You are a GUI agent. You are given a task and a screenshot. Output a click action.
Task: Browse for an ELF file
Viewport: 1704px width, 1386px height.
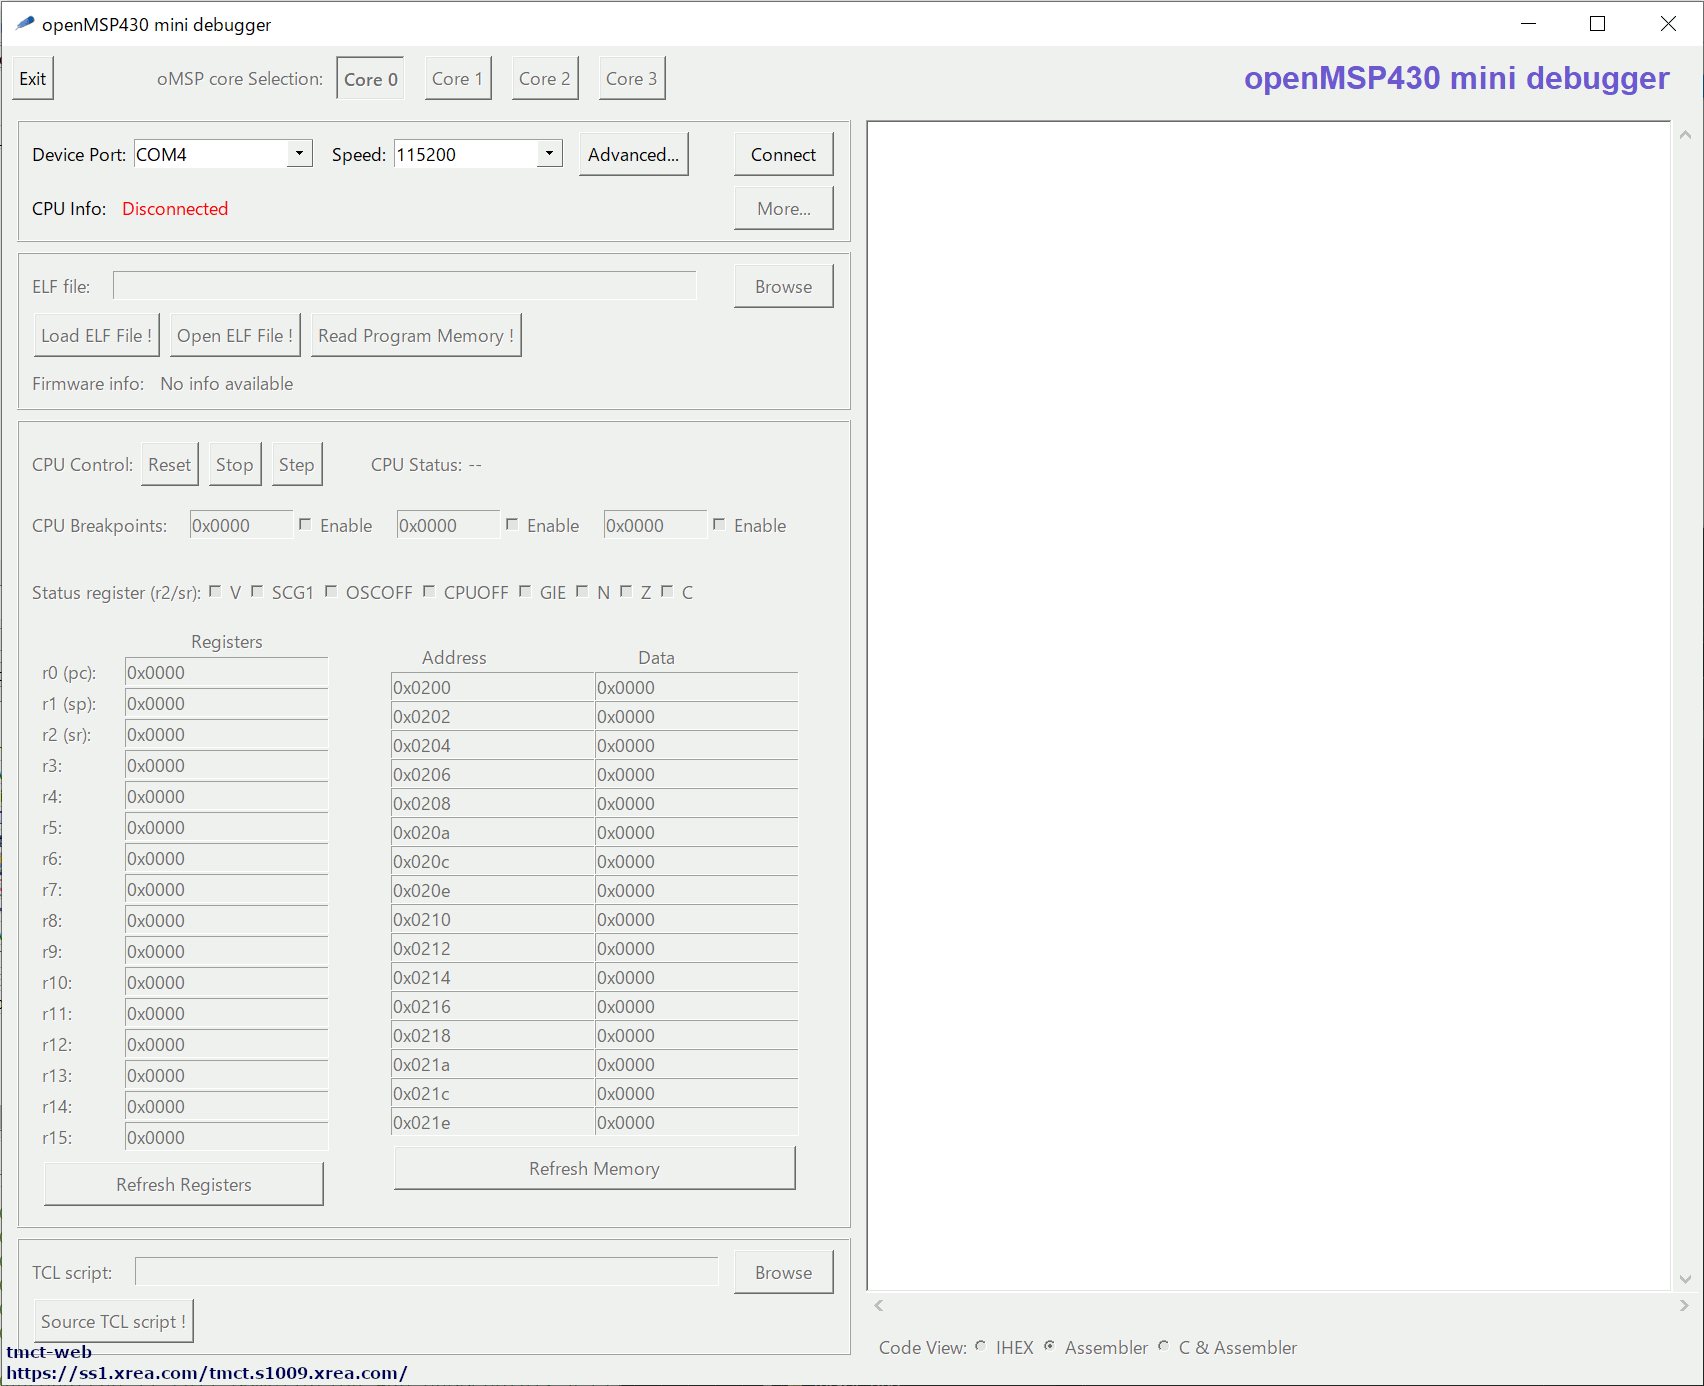[784, 287]
